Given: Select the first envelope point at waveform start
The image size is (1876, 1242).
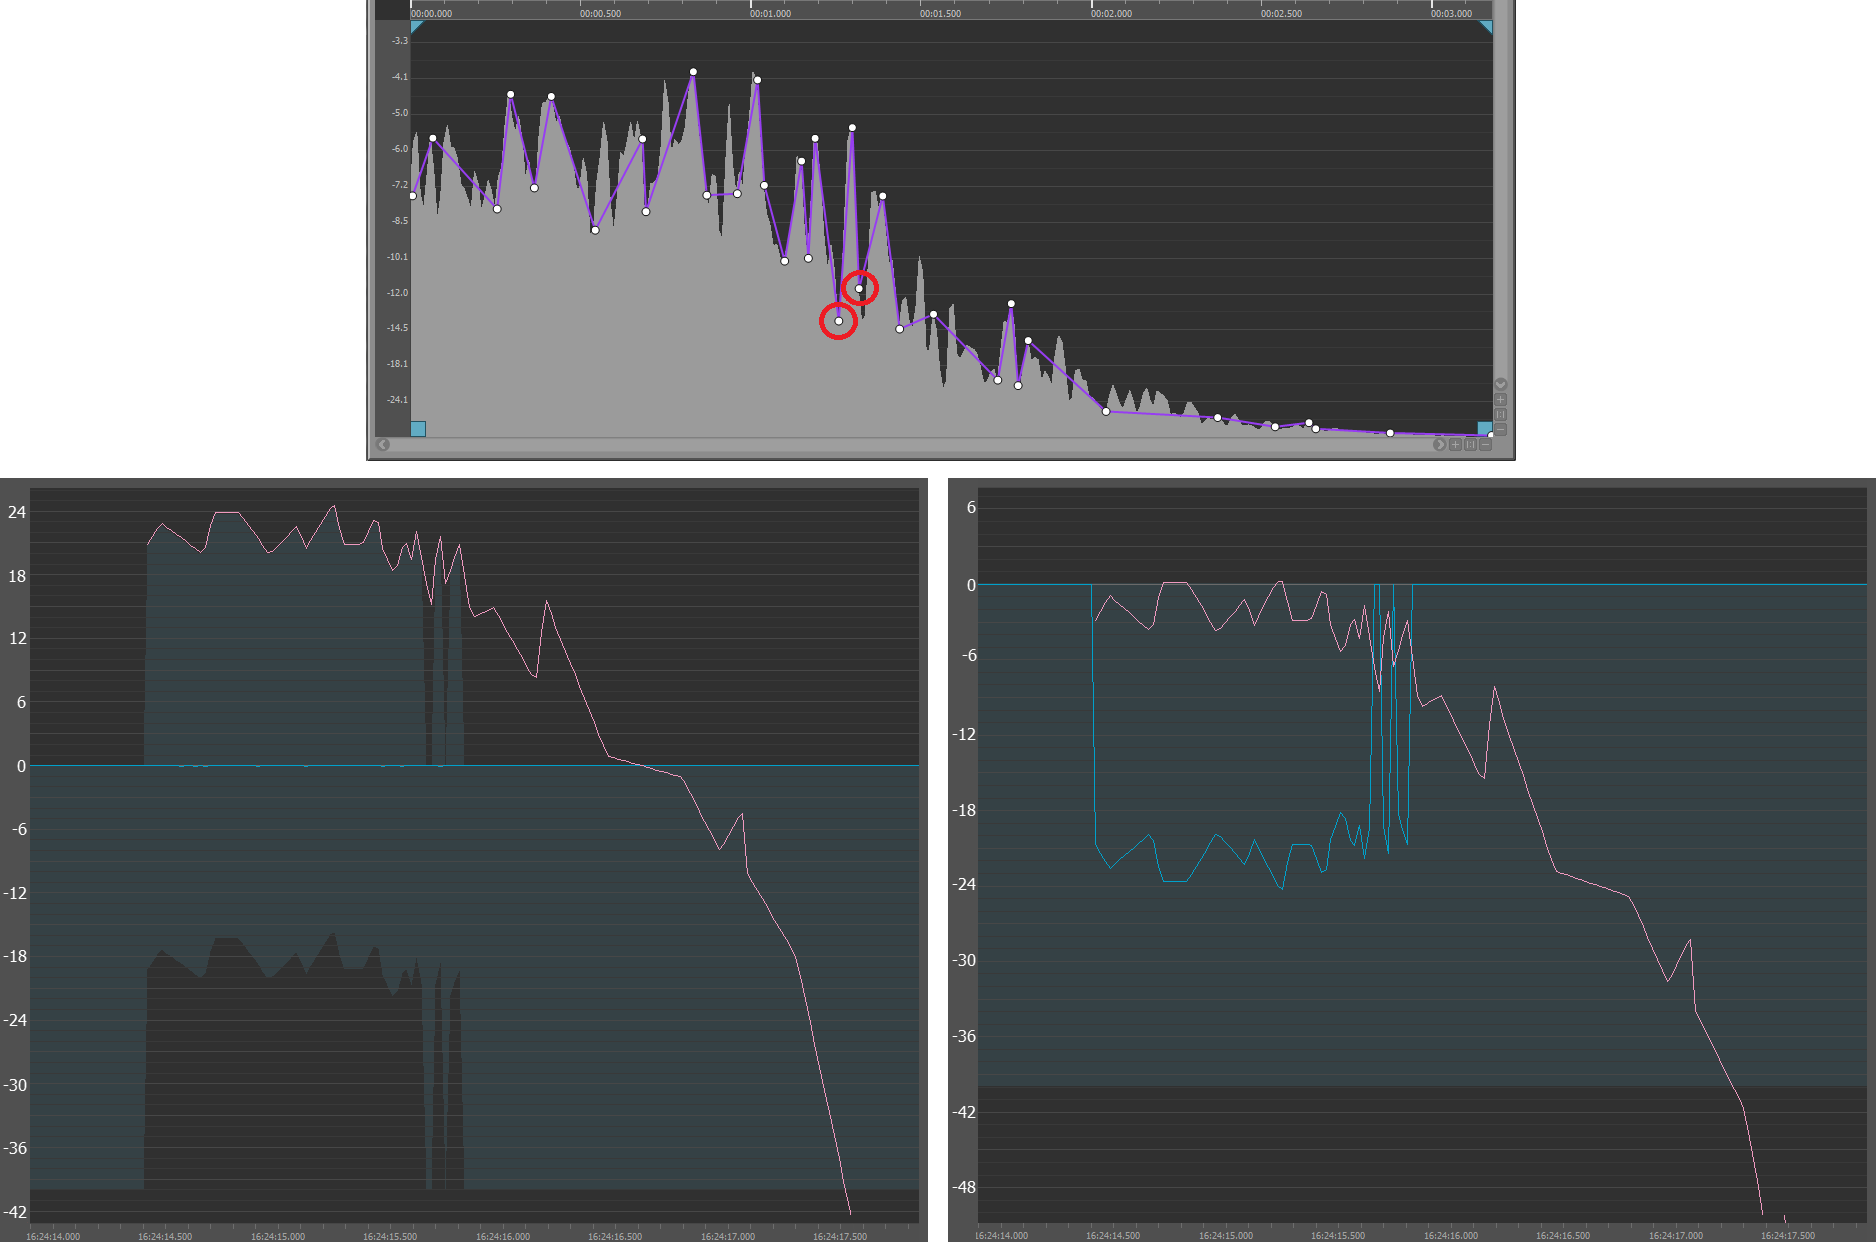Looking at the screenshot, I should [413, 196].
